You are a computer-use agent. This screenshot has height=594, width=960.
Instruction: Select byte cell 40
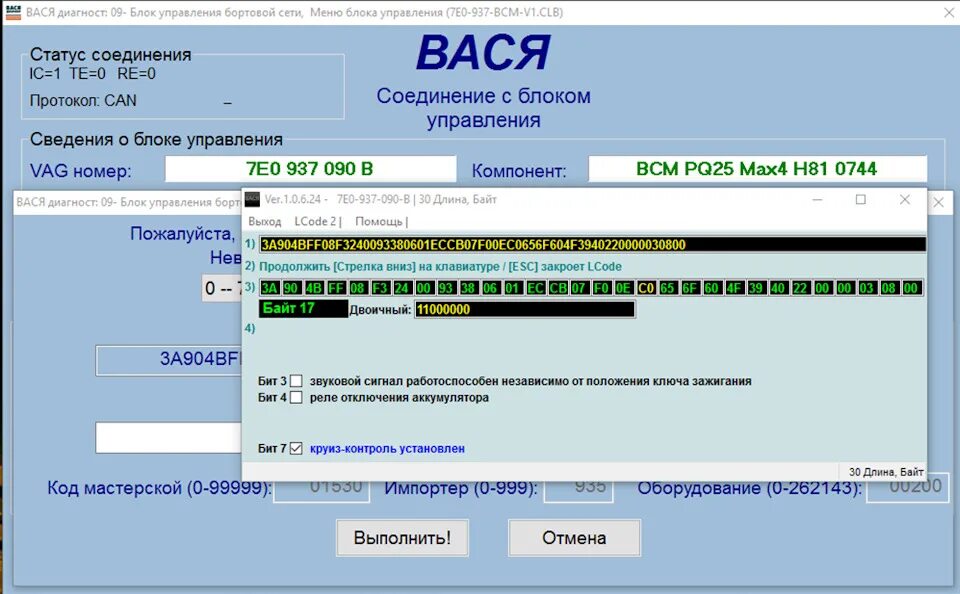(x=778, y=288)
